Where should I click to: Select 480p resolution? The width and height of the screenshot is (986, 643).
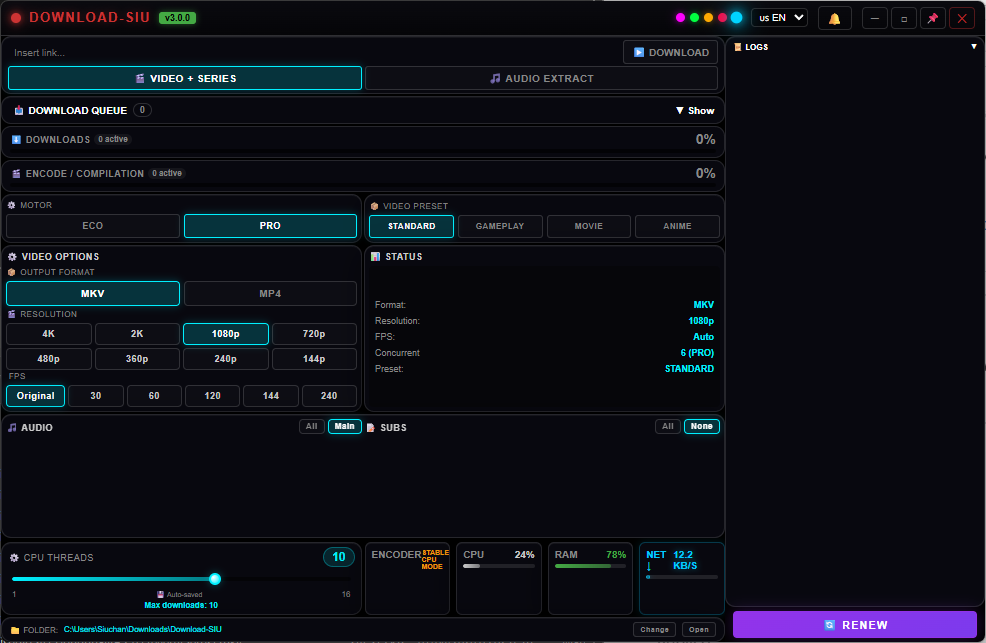coord(48,359)
